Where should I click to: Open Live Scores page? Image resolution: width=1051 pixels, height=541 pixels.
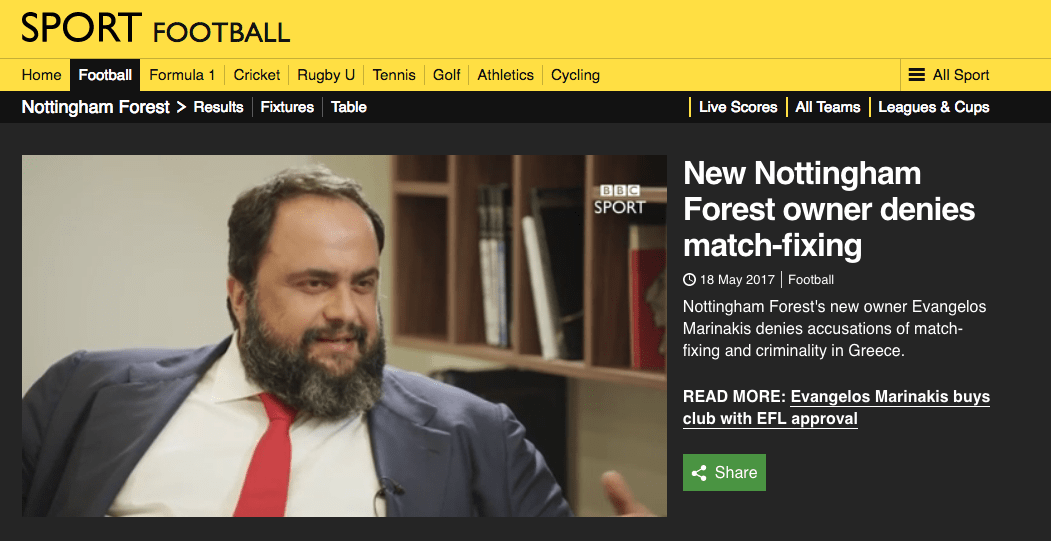[738, 107]
